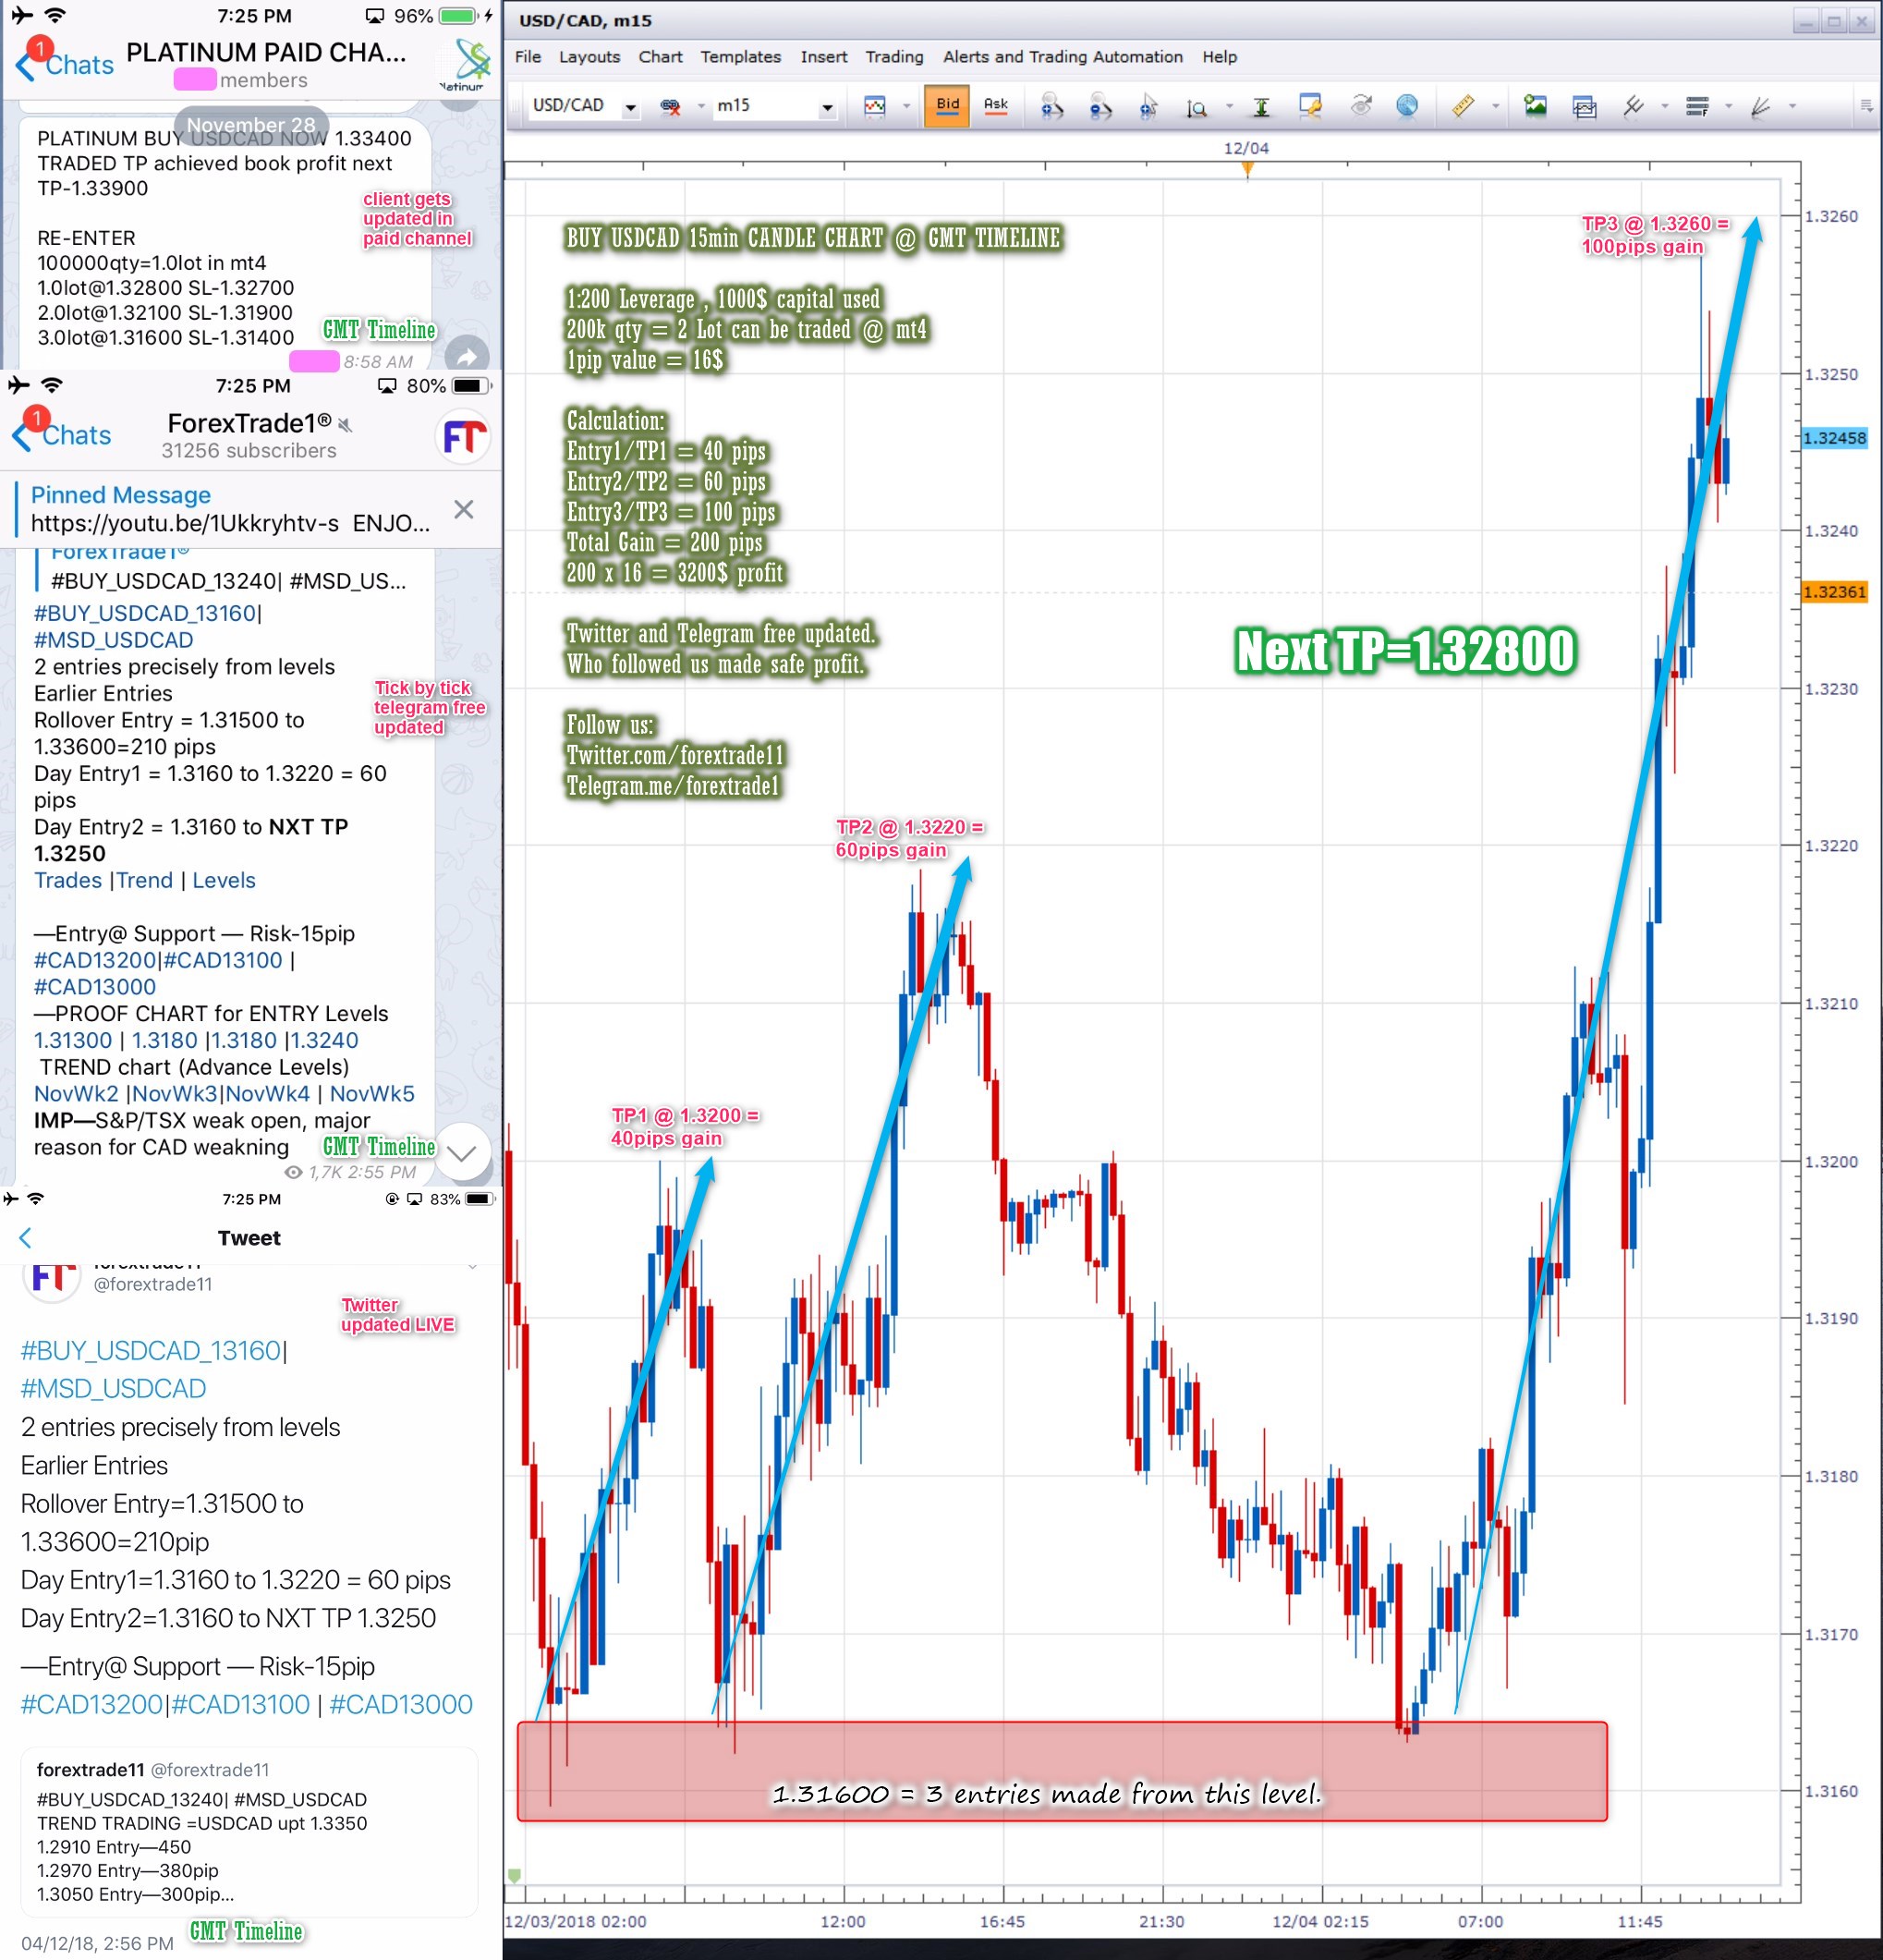Open the #MSD_USDCAD hashtag in Telegram message

click(x=114, y=640)
